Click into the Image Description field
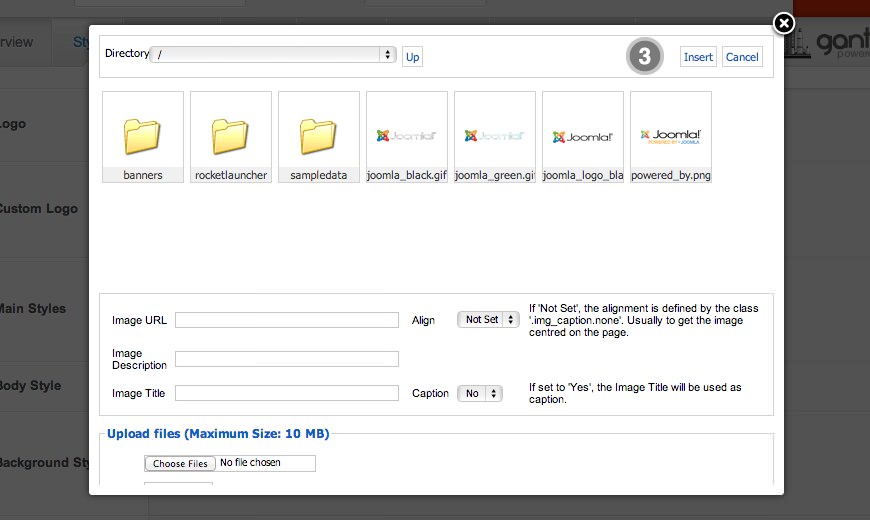This screenshot has height=520, width=870. point(287,359)
